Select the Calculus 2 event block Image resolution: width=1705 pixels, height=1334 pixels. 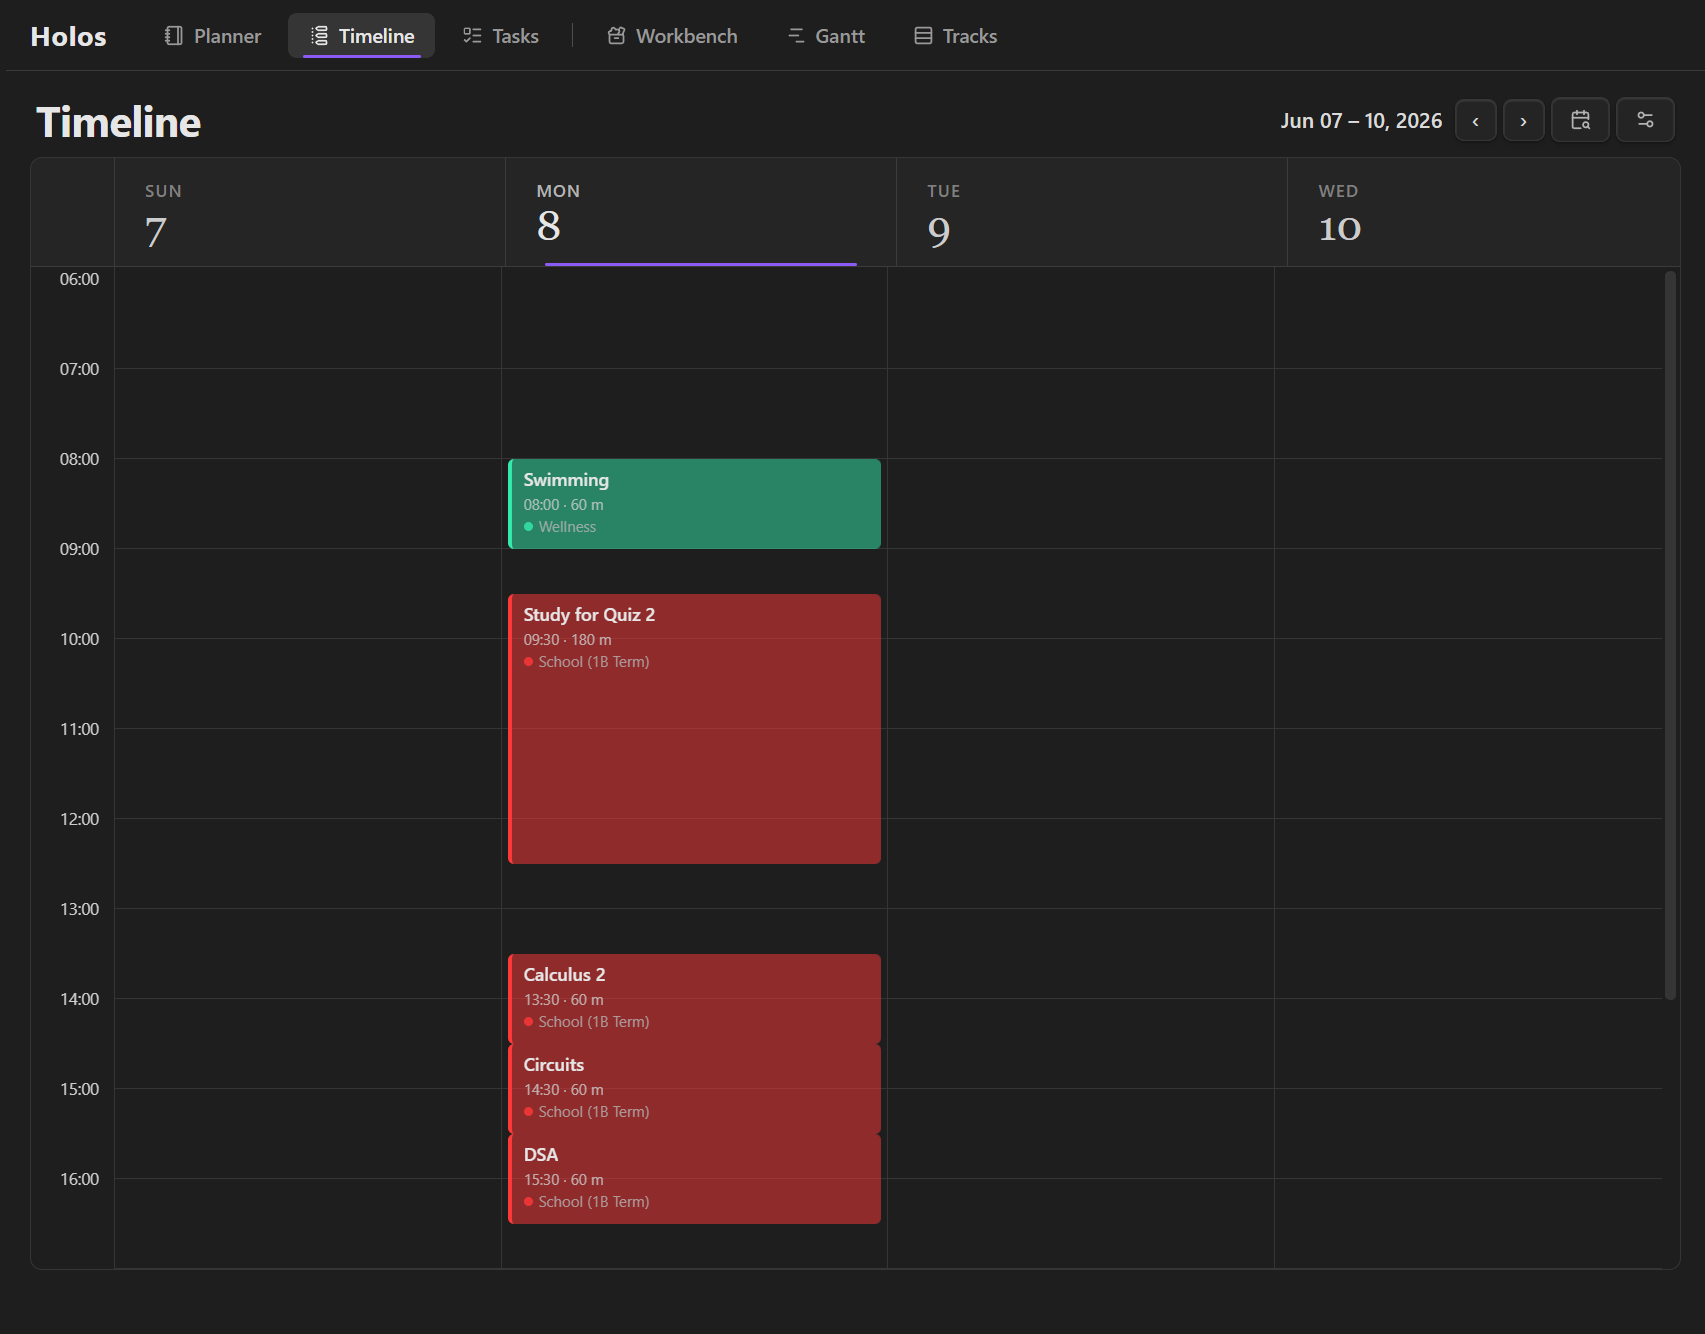point(694,999)
